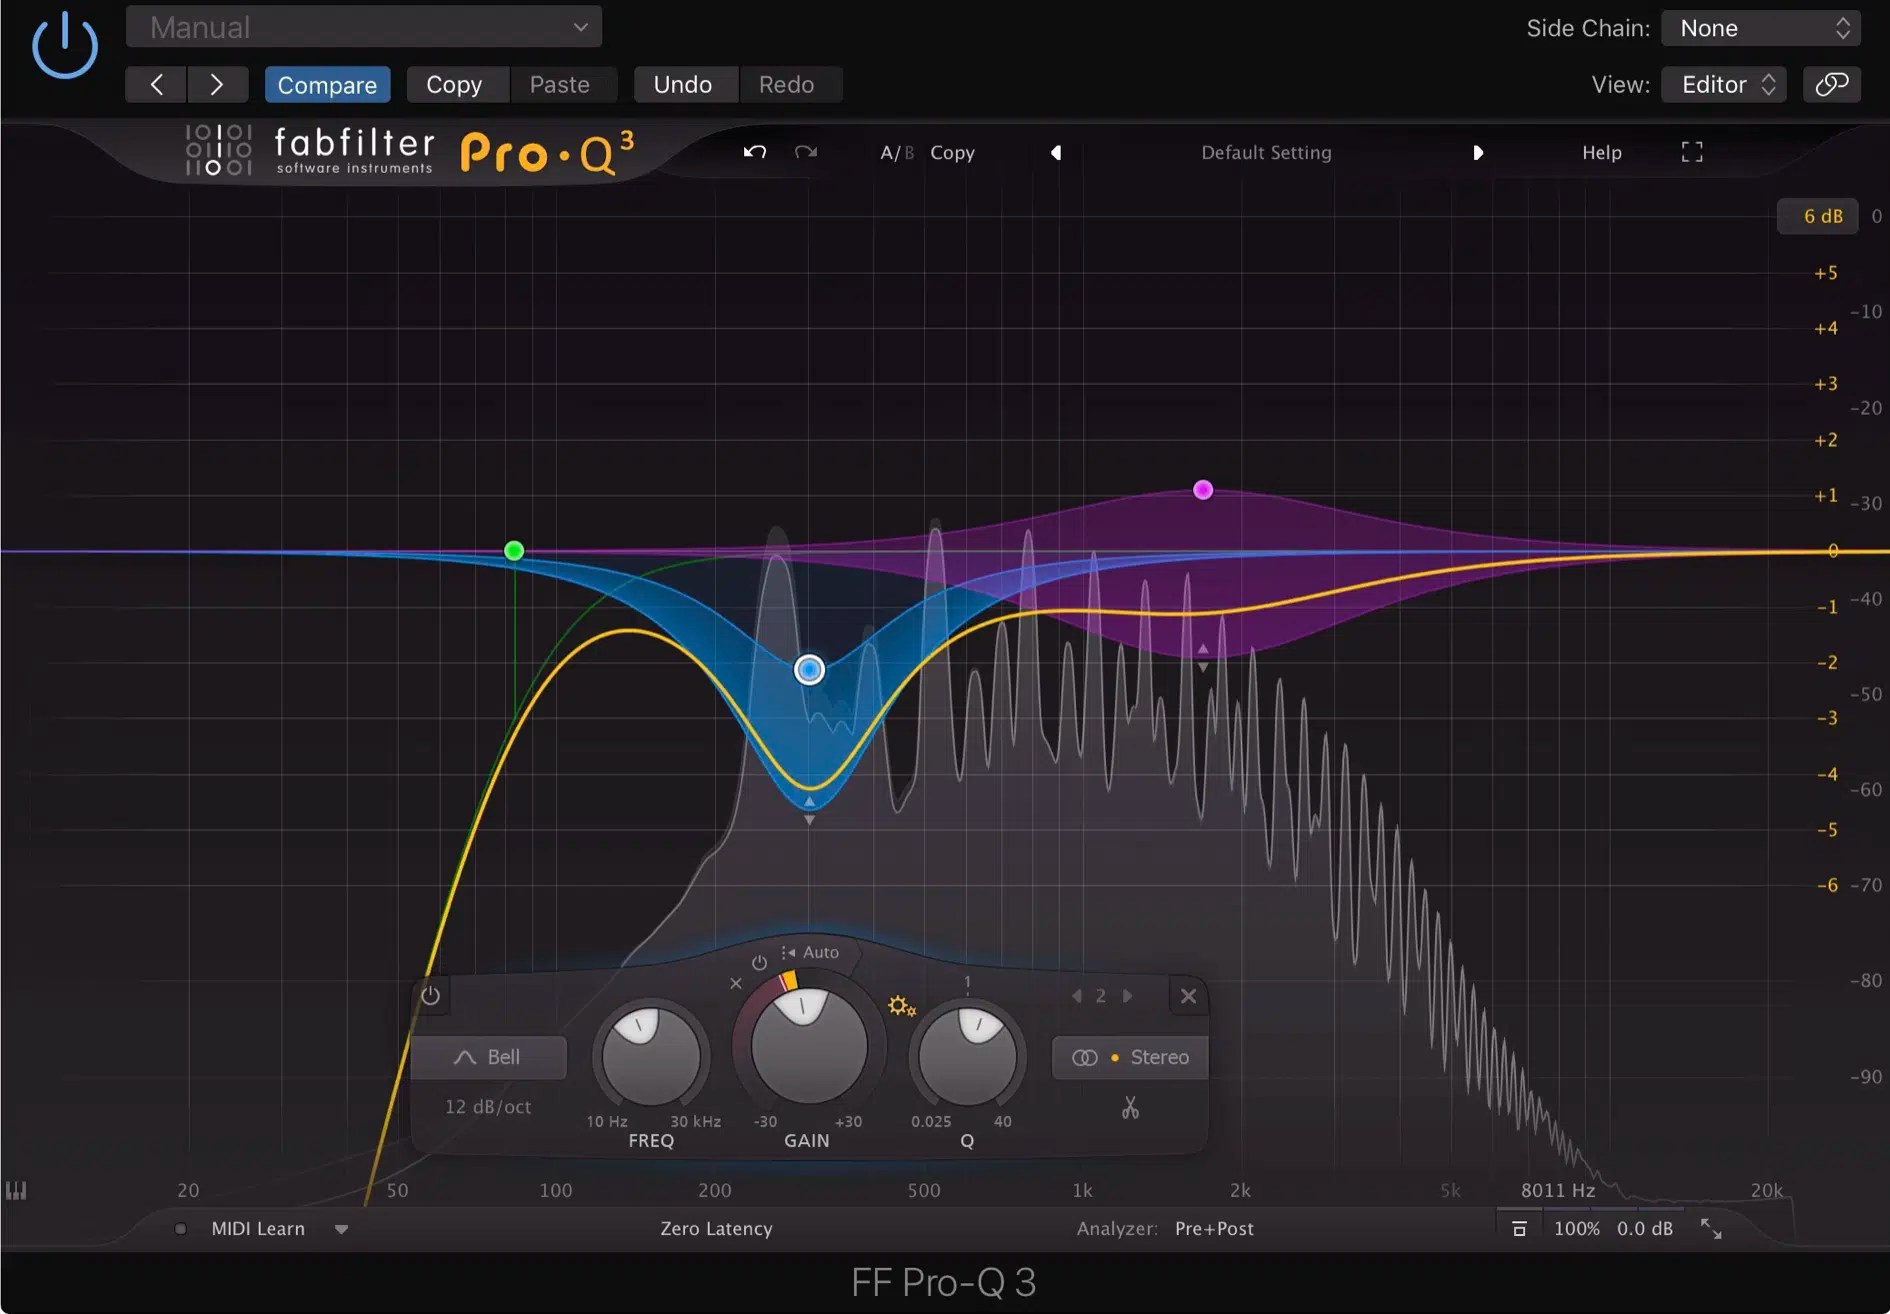Toggle dynamic range power button
This screenshot has width=1890, height=1314.
(759, 963)
